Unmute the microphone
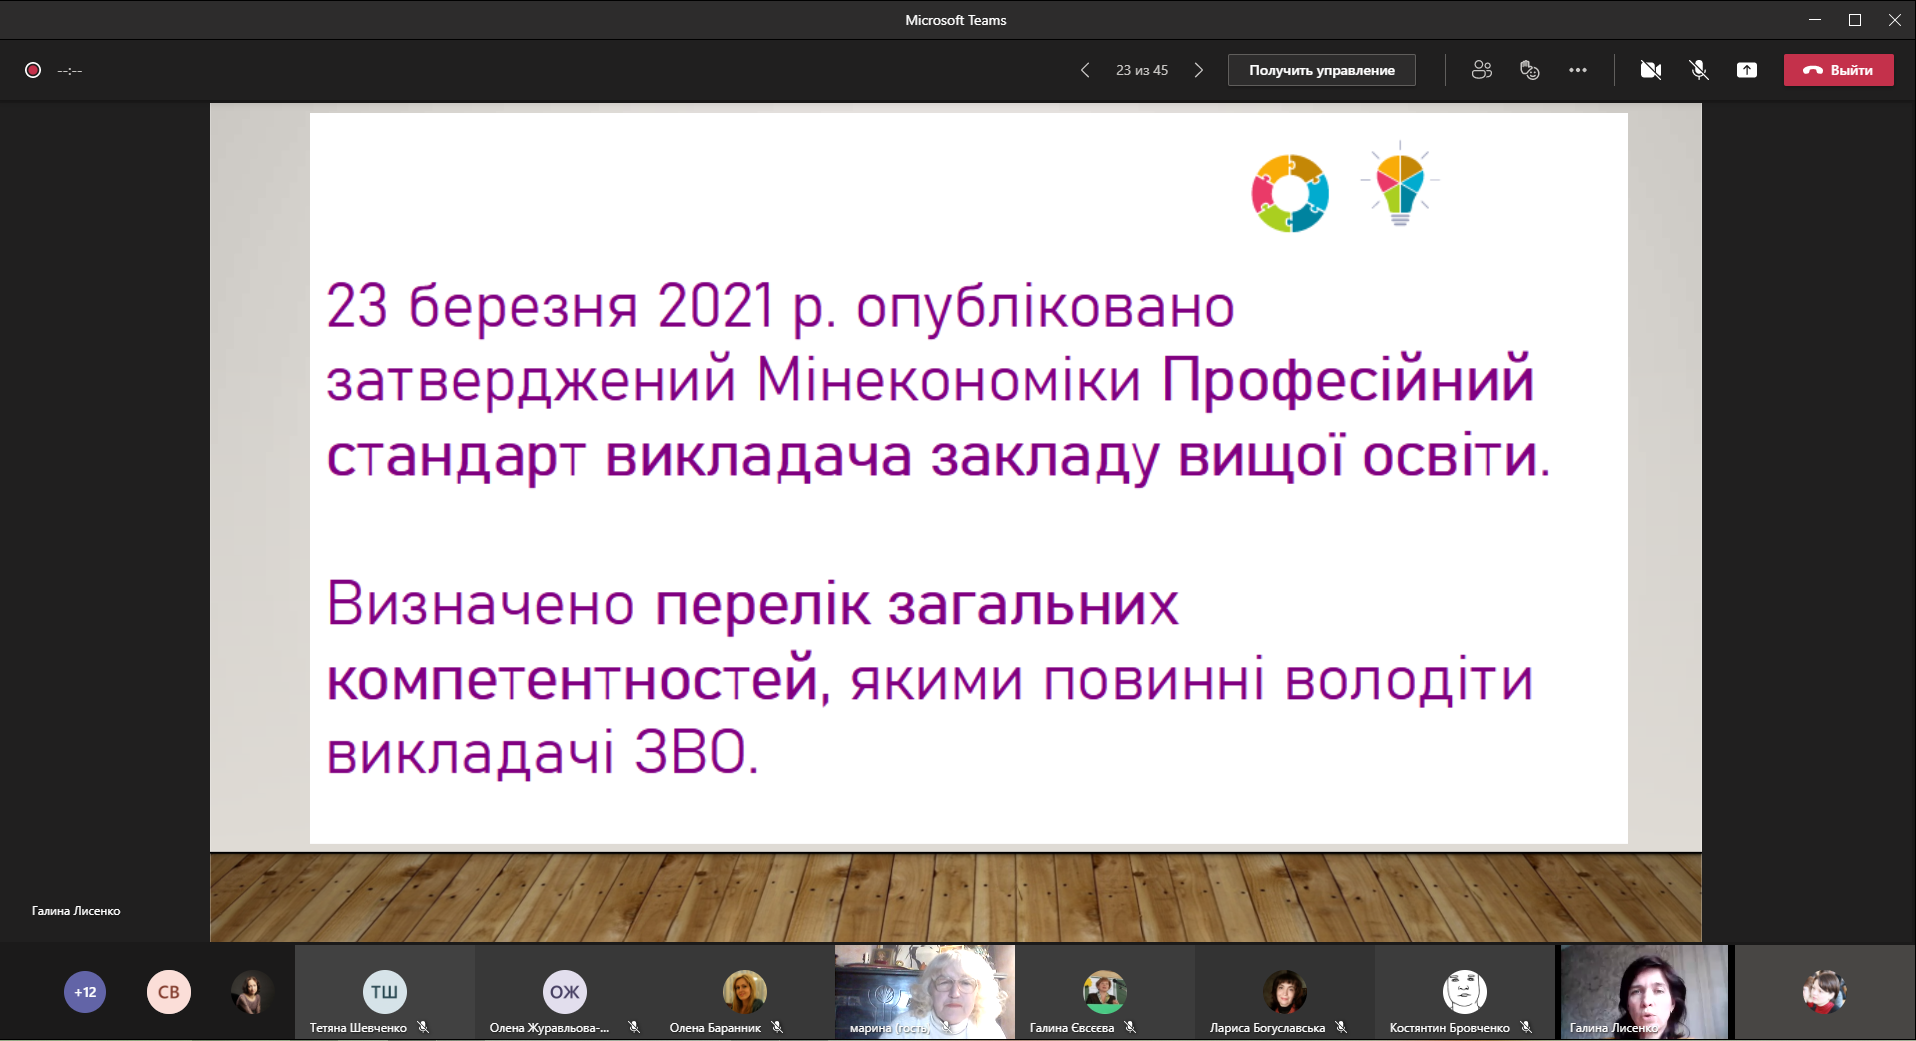Screen dimensions: 1916x1041 (x=1698, y=70)
